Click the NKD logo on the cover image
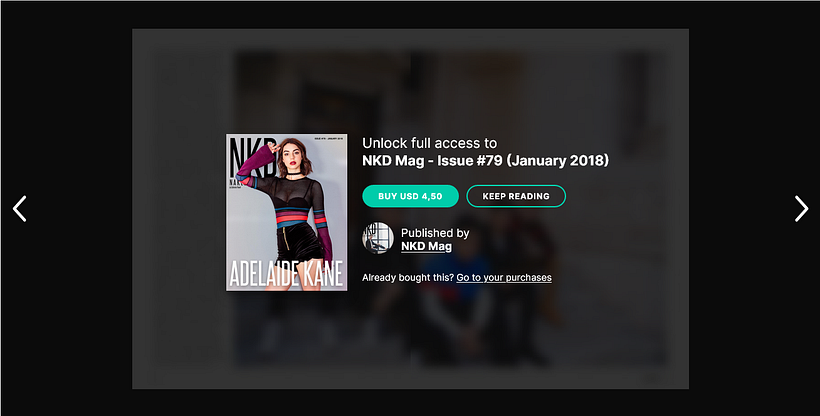Viewport: 820px width, 416px height. pos(252,159)
